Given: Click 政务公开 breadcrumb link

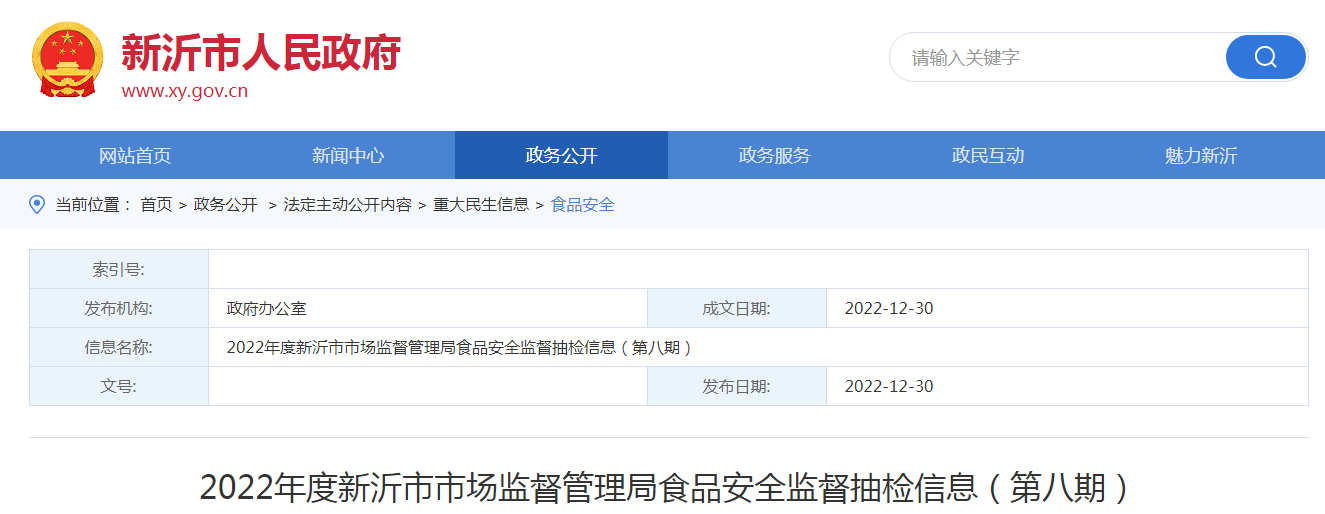Looking at the screenshot, I should tap(225, 204).
